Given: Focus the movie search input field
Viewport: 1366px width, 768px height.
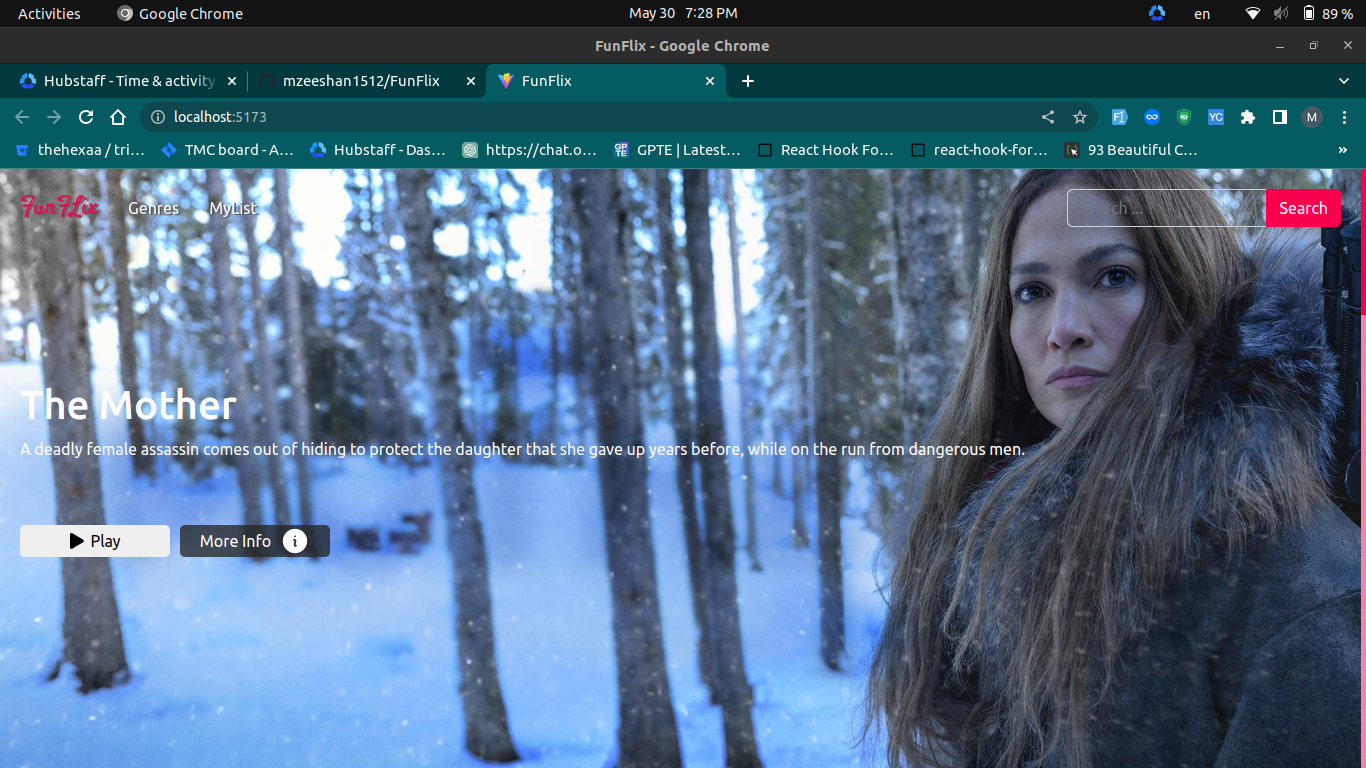Looking at the screenshot, I should click(x=1166, y=208).
